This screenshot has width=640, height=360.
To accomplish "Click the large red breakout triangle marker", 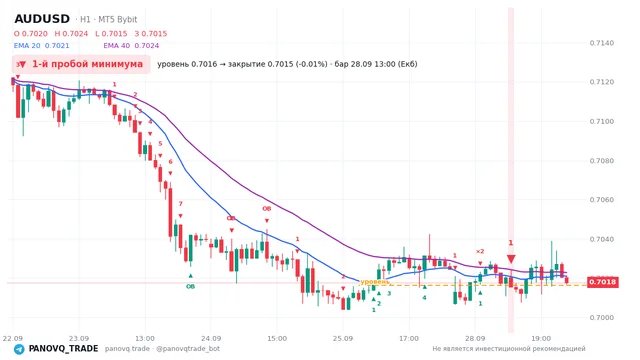I will pos(511,259).
